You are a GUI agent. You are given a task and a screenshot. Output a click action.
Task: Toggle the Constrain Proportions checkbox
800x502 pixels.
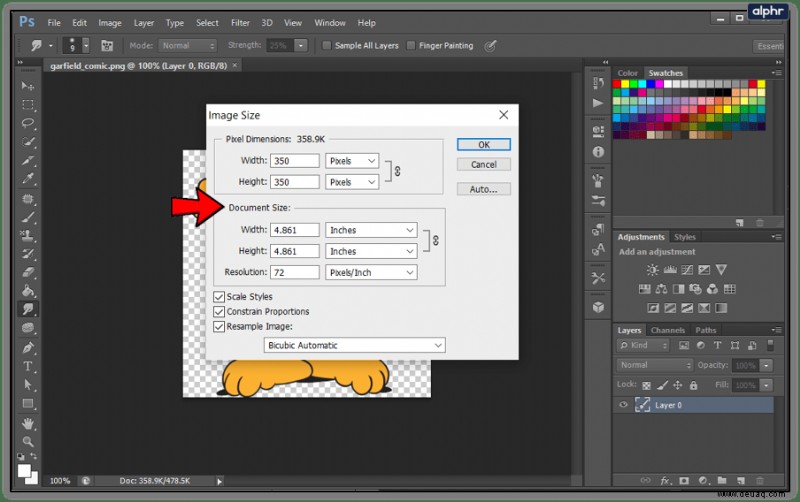pos(219,312)
